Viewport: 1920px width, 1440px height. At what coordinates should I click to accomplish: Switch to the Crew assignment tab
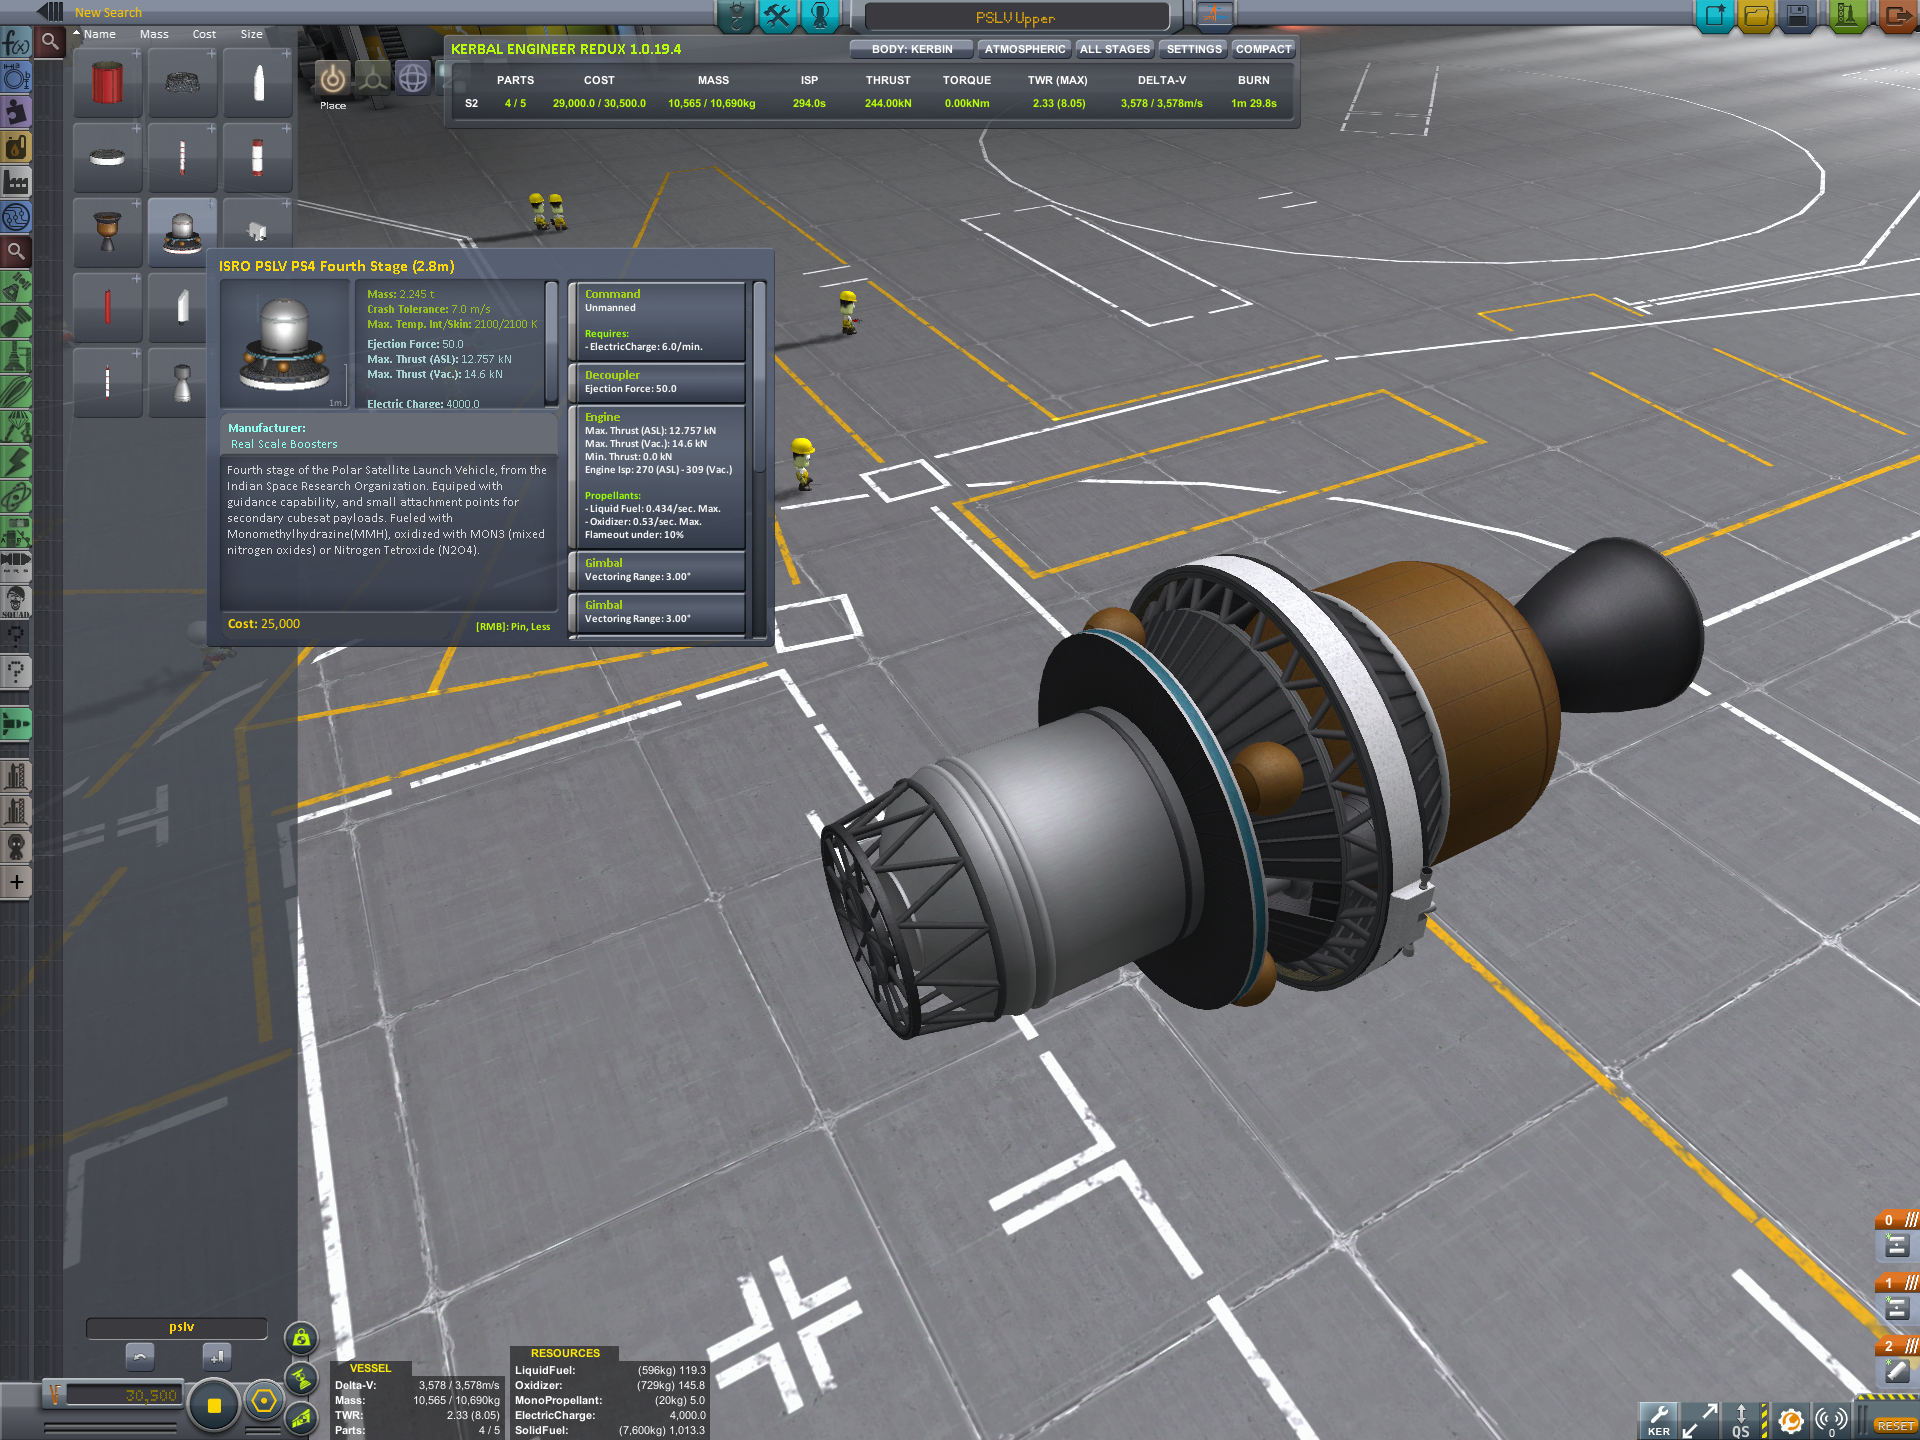(x=820, y=16)
